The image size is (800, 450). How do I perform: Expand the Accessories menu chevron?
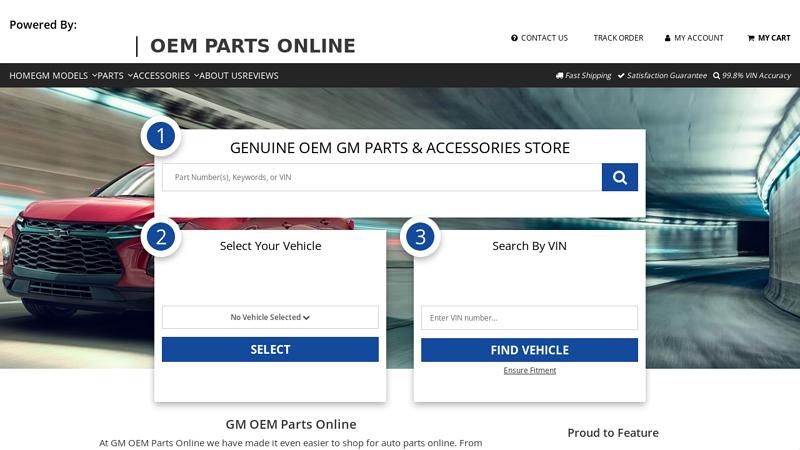[196, 76]
